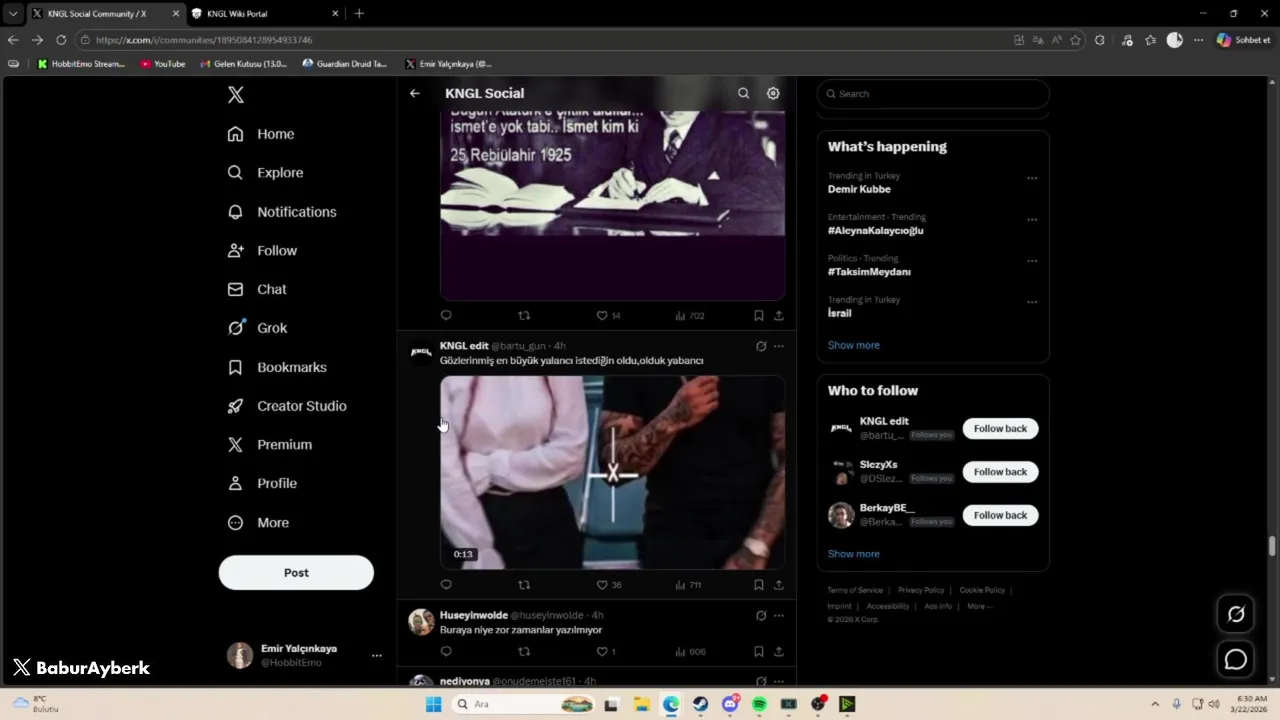Open Explore in the sidebar
Image resolution: width=1280 pixels, height=720 pixels.
pos(265,173)
